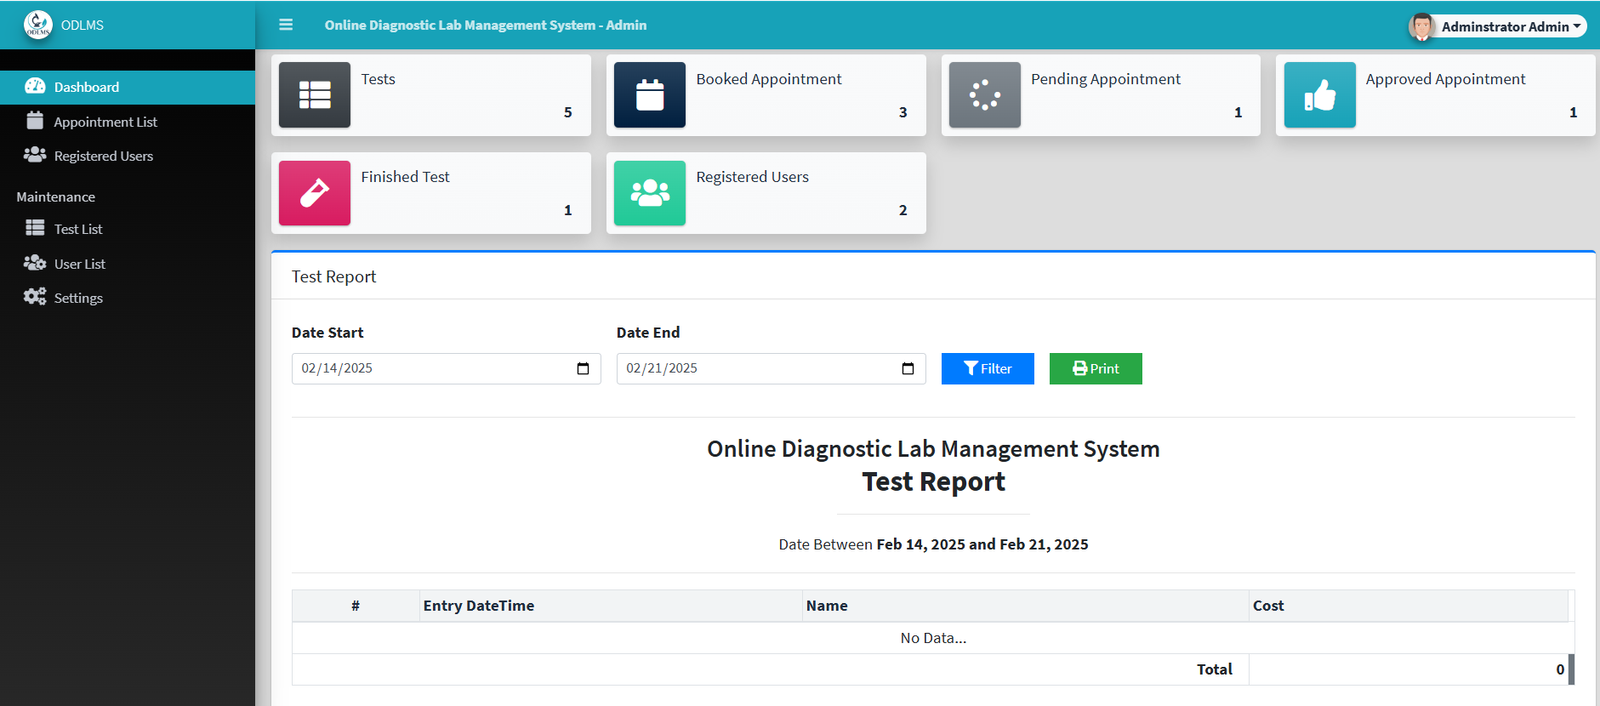Click the Approved Appointment thumbs-up icon
The image size is (1600, 706).
coord(1320,95)
